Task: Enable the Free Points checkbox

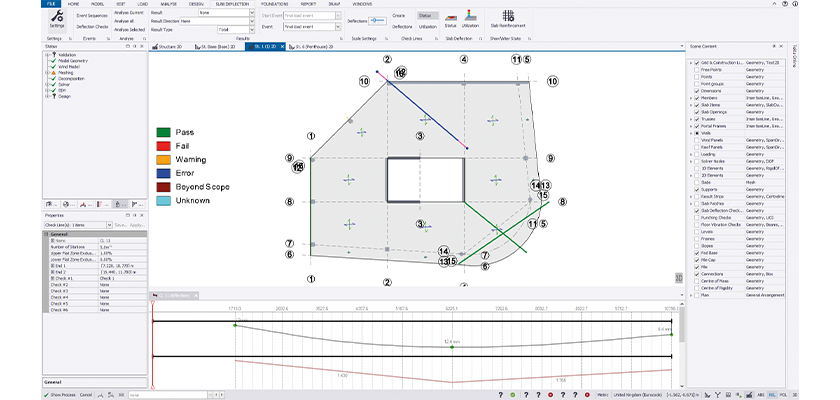Action: point(695,69)
